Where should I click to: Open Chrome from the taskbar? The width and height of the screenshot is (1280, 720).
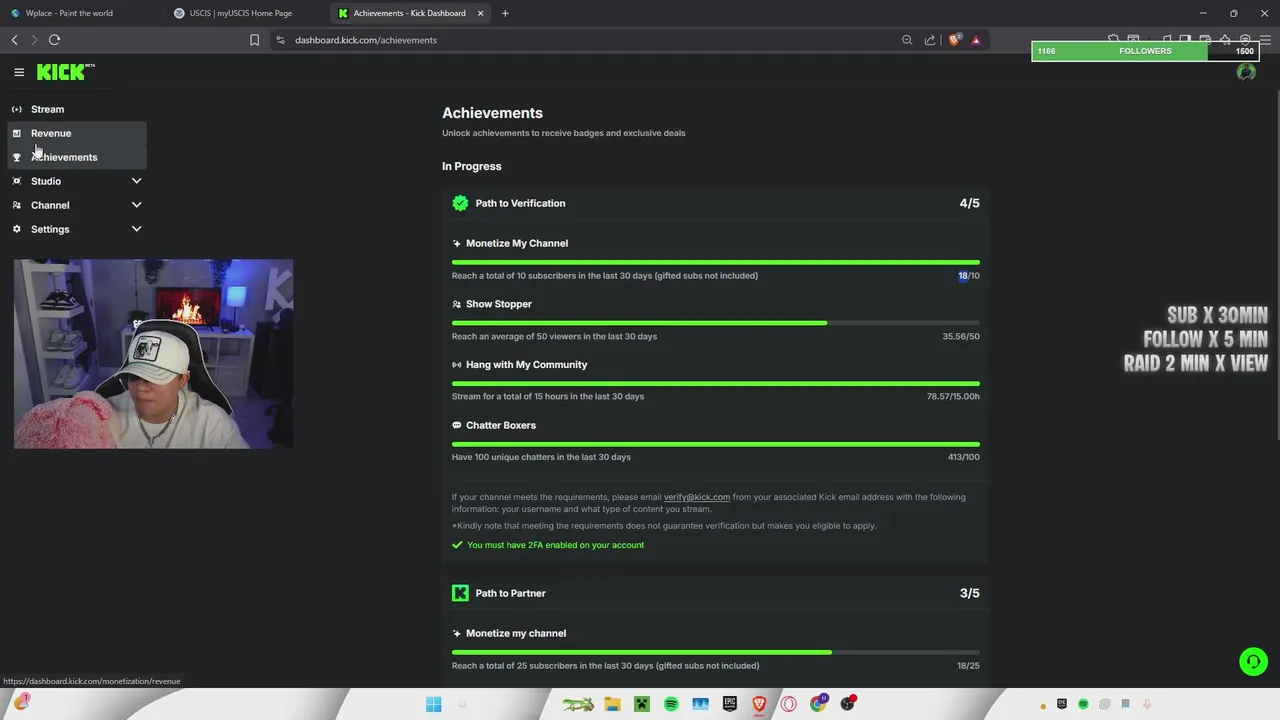click(818, 704)
